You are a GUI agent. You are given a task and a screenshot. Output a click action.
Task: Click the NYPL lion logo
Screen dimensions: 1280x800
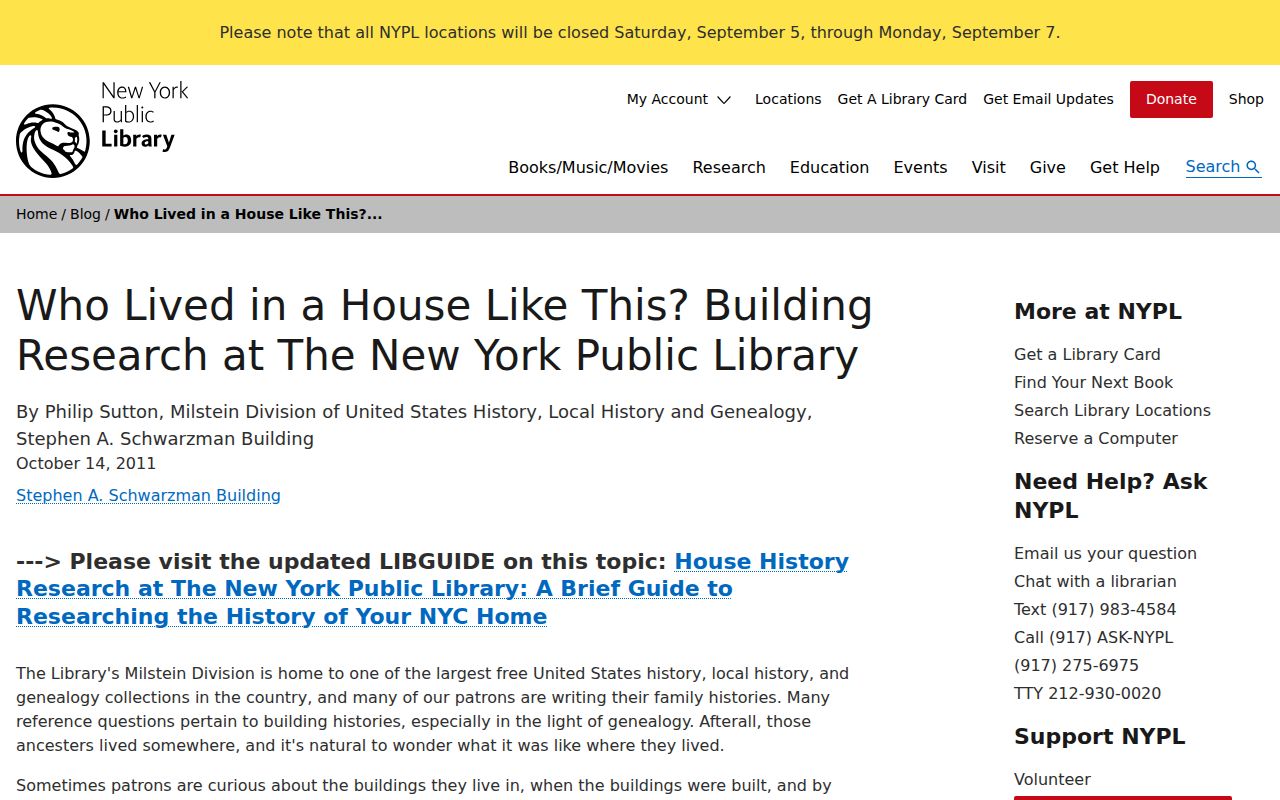(x=53, y=141)
